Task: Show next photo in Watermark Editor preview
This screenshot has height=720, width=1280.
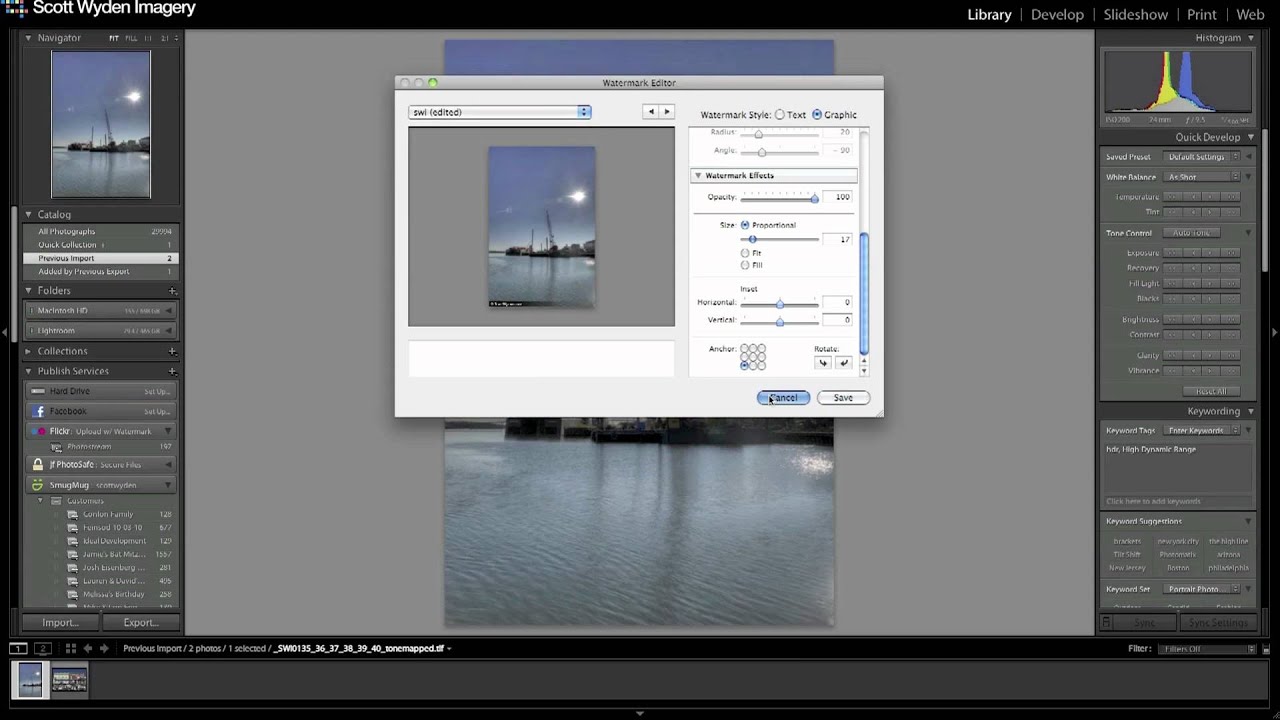Action: pyautogui.click(x=667, y=112)
